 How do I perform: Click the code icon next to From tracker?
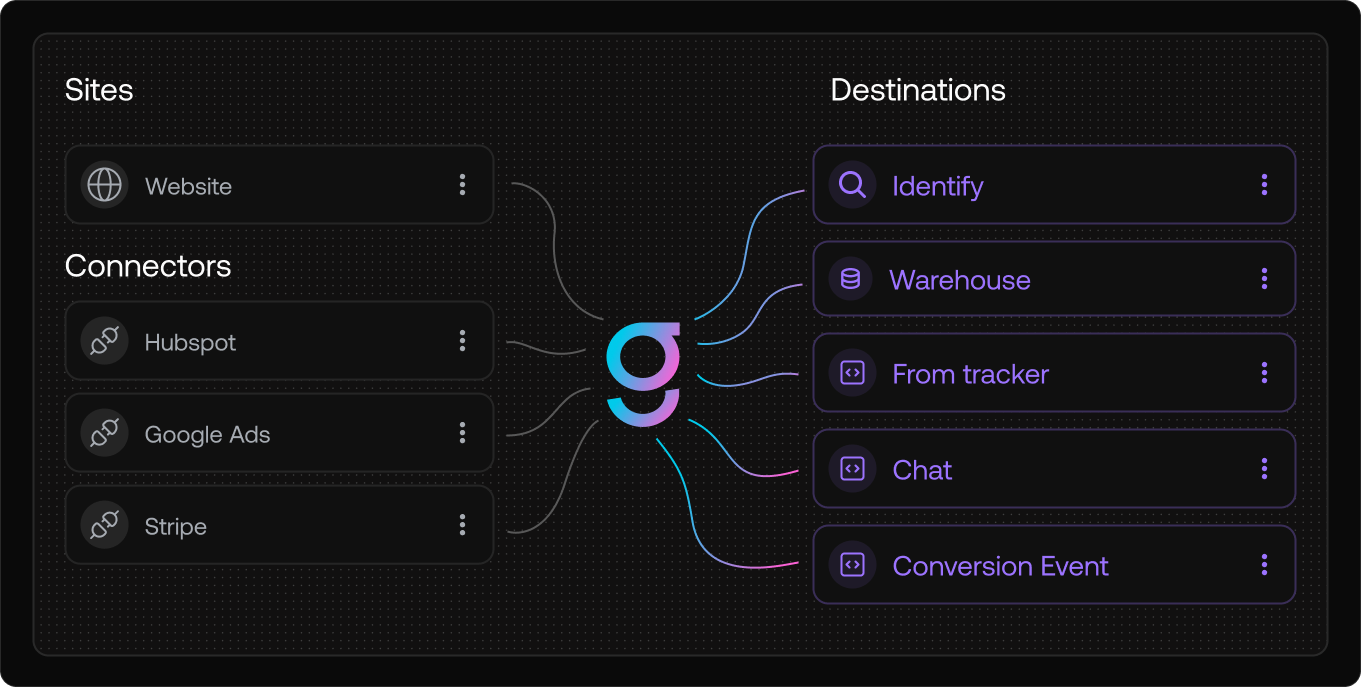click(x=852, y=373)
